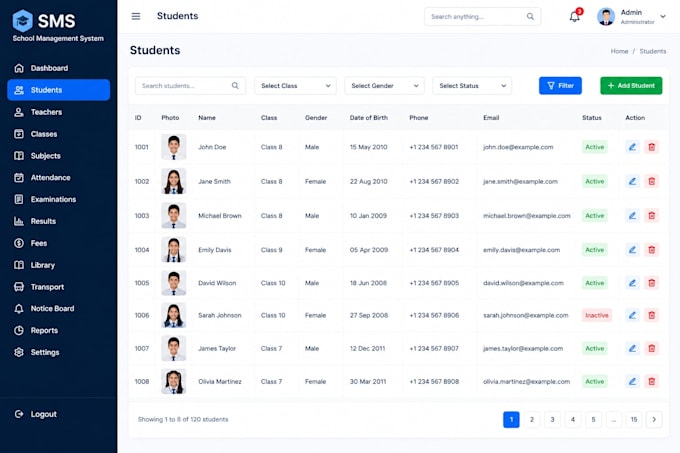Screen dimensions: 680x453
Task: Go to page 4
Action: tap(572, 419)
